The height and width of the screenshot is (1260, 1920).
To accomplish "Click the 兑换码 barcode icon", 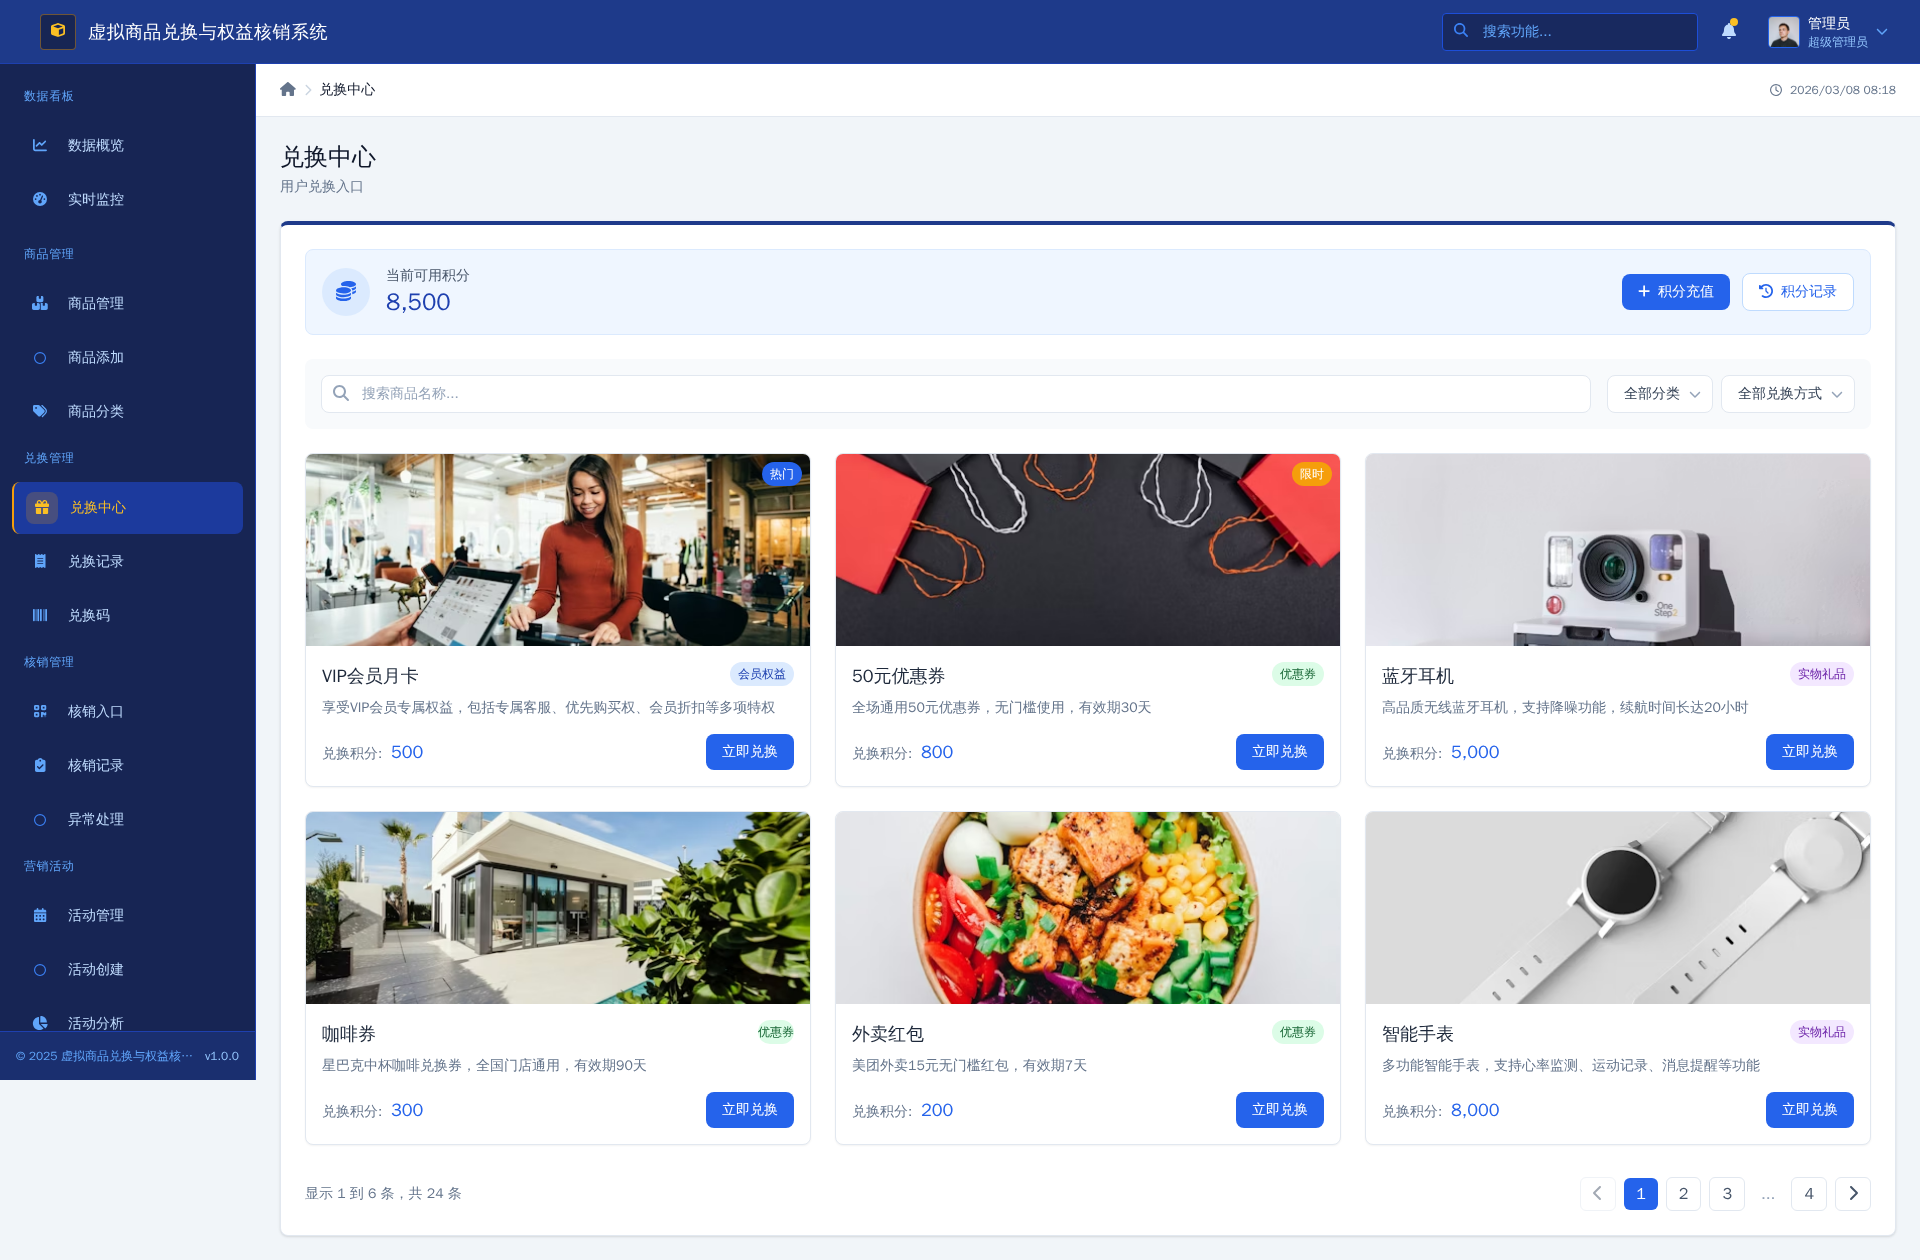I will pyautogui.click(x=40, y=616).
